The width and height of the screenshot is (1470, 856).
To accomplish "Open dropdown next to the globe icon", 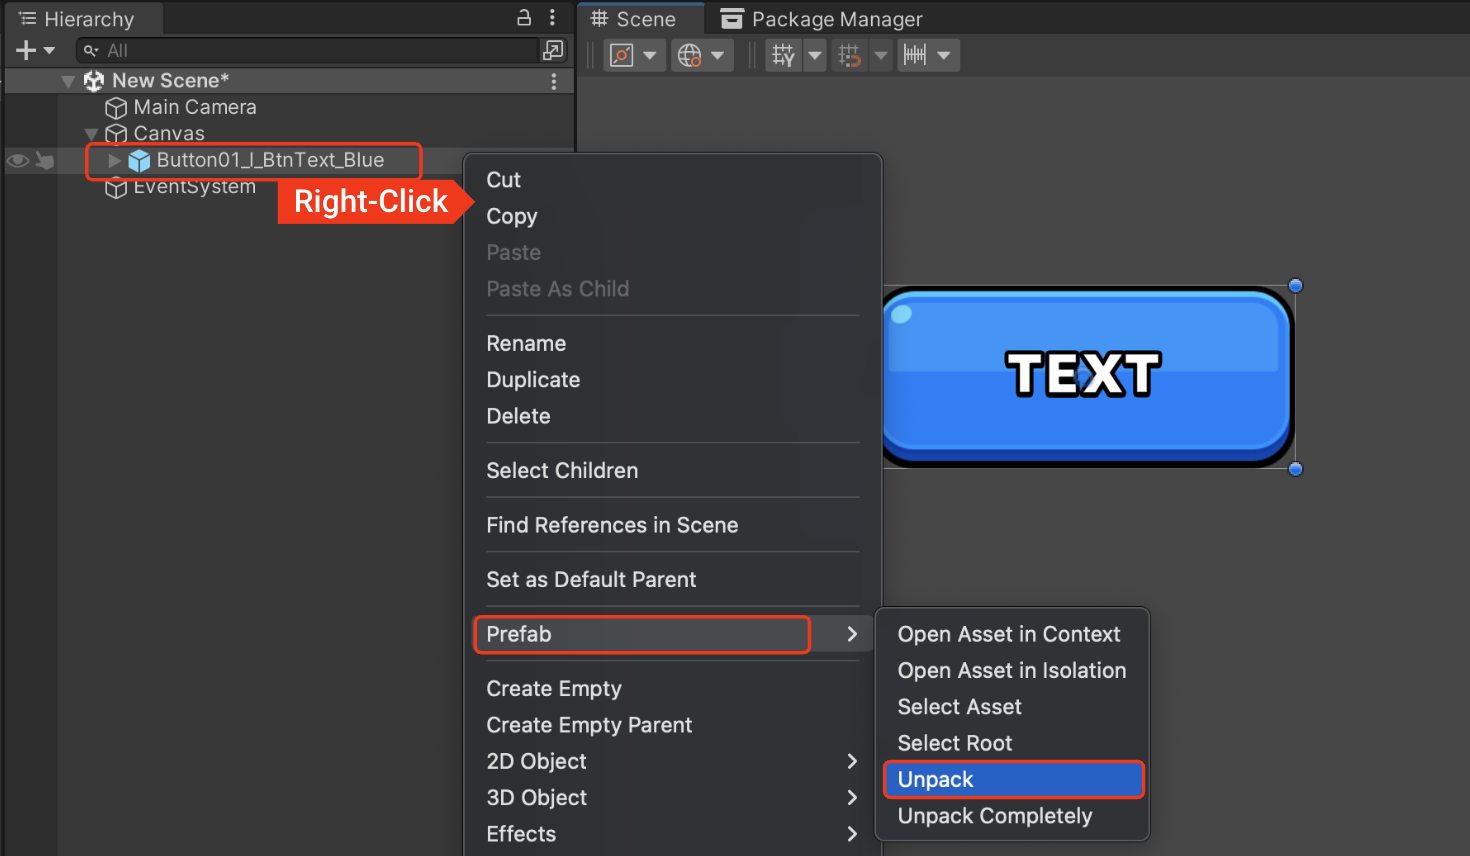I will 717,55.
